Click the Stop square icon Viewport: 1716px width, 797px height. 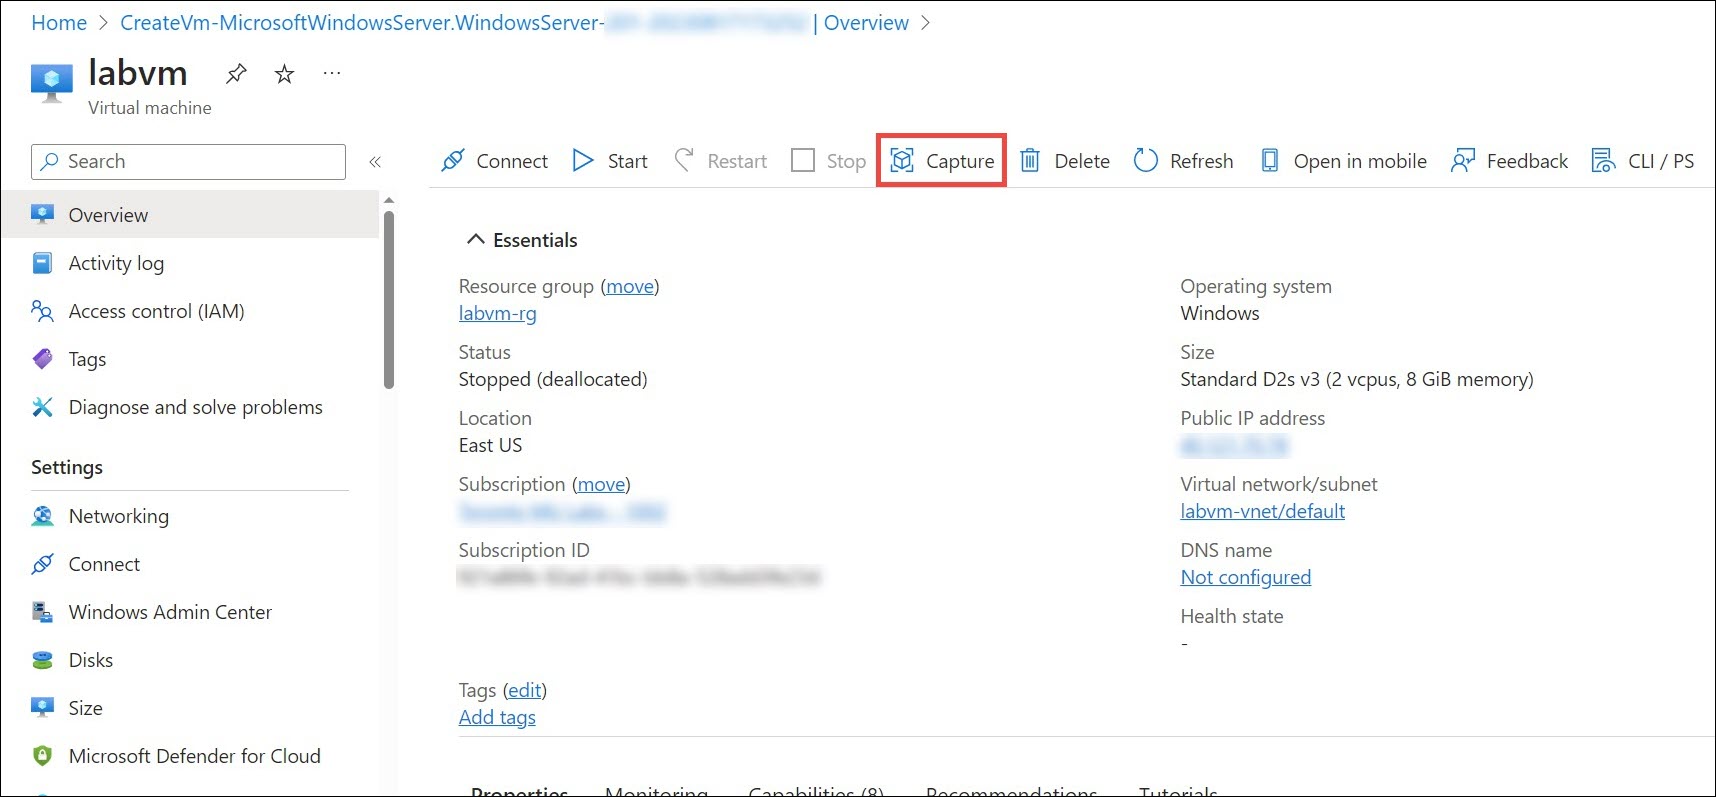pyautogui.click(x=803, y=160)
